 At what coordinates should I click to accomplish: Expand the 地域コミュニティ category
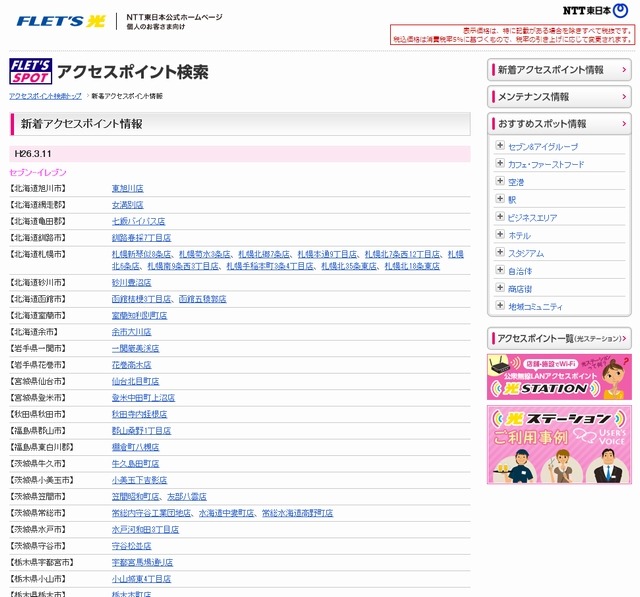pyautogui.click(x=500, y=305)
